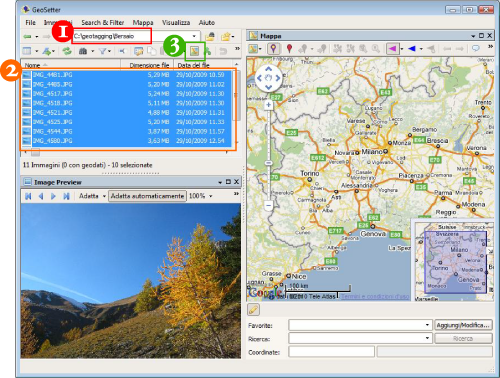This screenshot has height=378, width=500.
Task: Open the 100% zoom dropdown in preview
Action: click(x=211, y=196)
